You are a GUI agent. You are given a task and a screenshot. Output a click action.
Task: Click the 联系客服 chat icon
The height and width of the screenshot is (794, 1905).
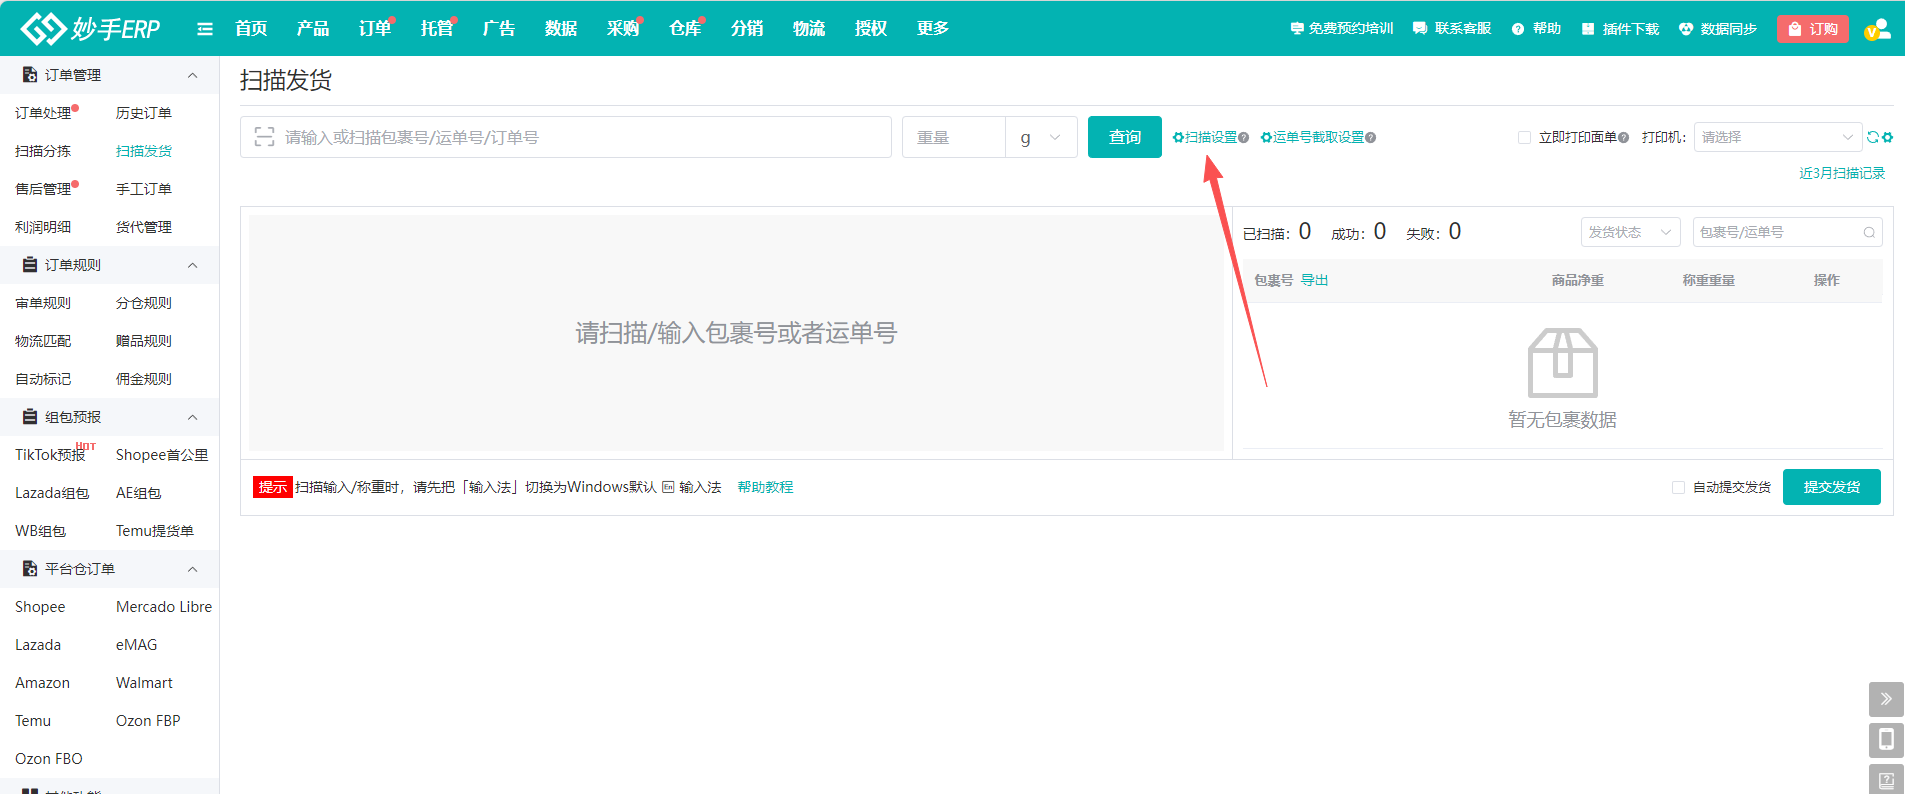pyautogui.click(x=1420, y=29)
